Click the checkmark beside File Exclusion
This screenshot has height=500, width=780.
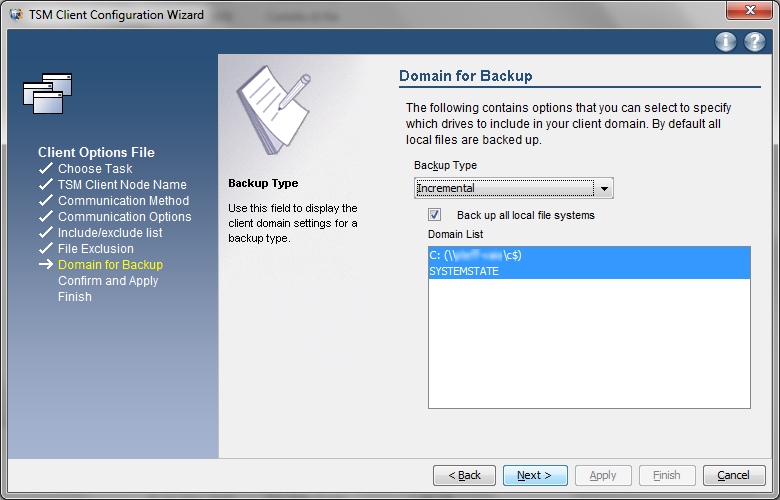click(x=46, y=248)
